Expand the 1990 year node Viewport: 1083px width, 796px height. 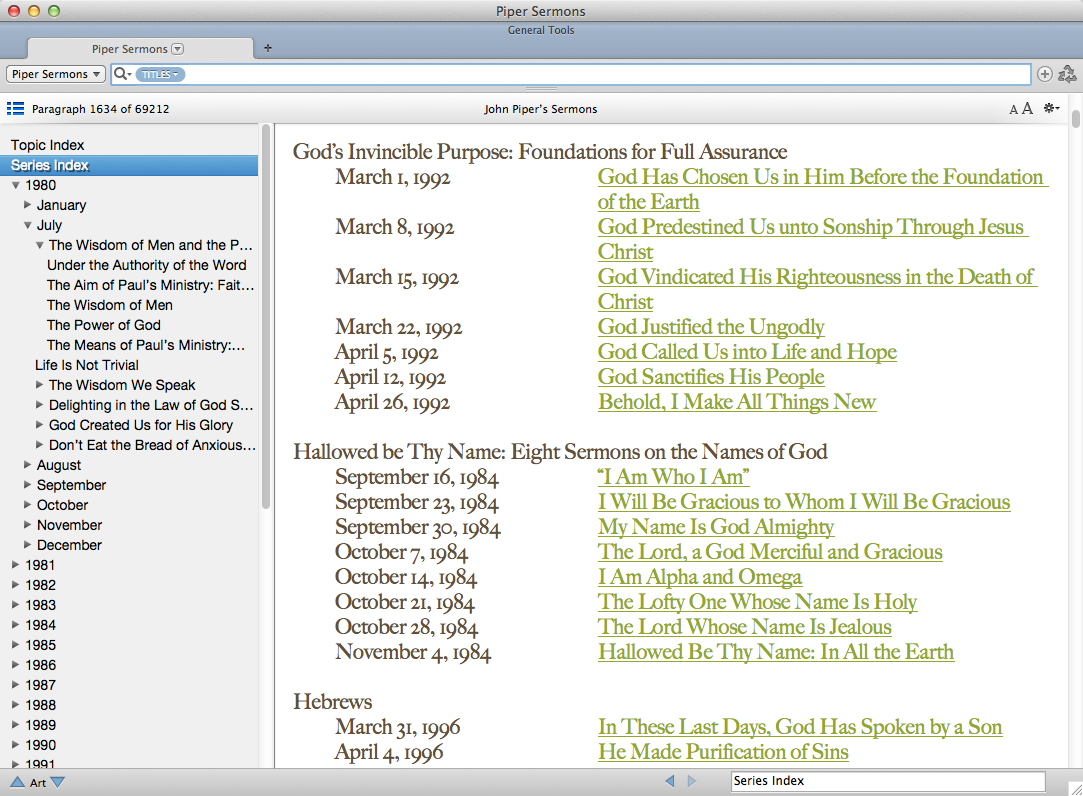(x=16, y=745)
